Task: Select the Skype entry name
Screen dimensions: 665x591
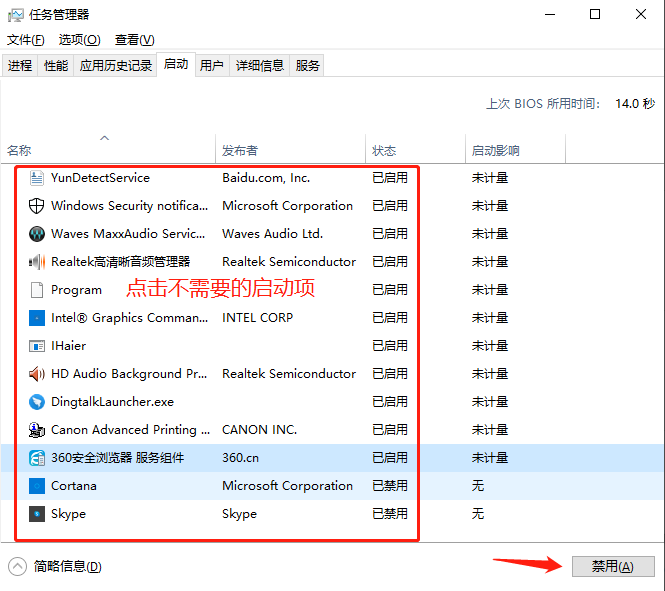Action: pyautogui.click(x=68, y=514)
